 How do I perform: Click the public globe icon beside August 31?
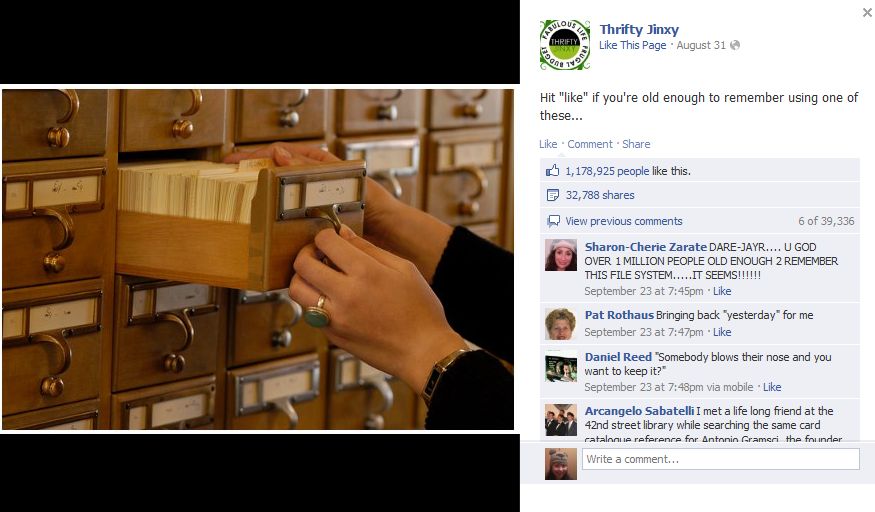[735, 45]
